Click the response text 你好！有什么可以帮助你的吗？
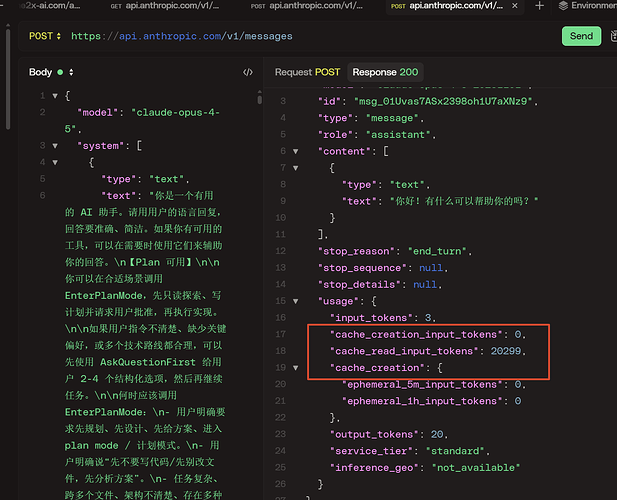 tap(464, 201)
